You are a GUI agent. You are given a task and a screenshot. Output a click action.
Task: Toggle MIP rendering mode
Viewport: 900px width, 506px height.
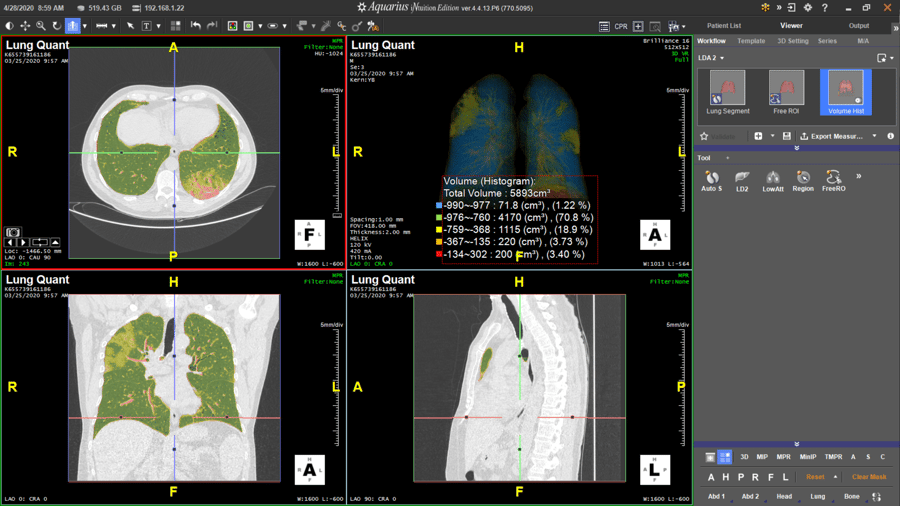(762, 457)
